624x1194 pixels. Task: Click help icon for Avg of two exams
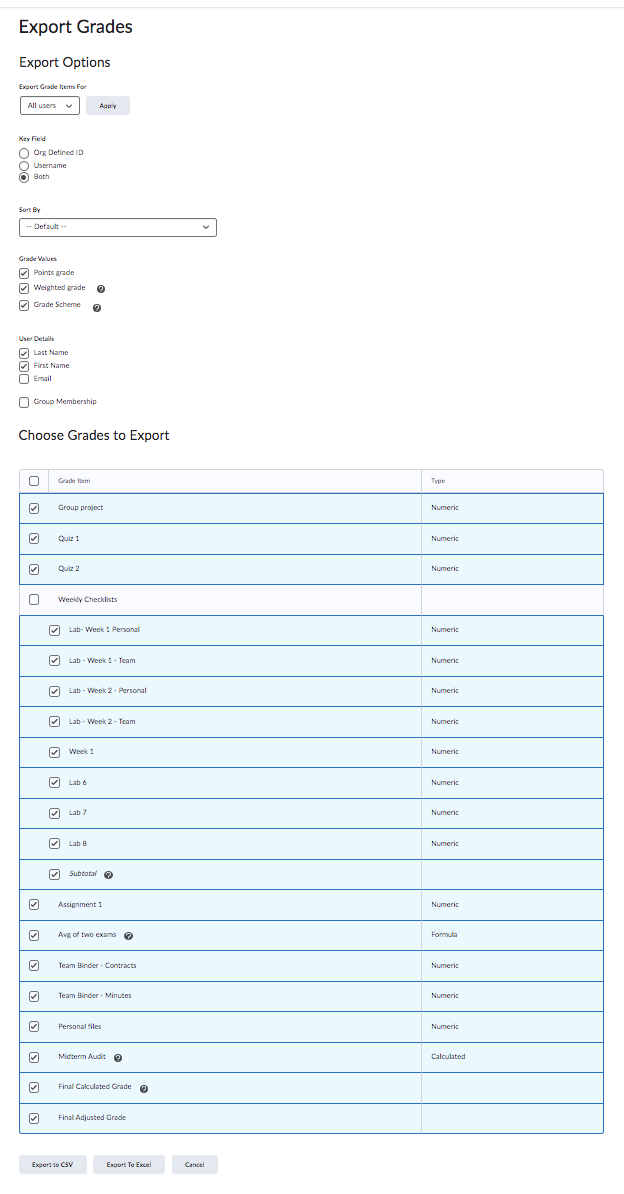[128, 936]
